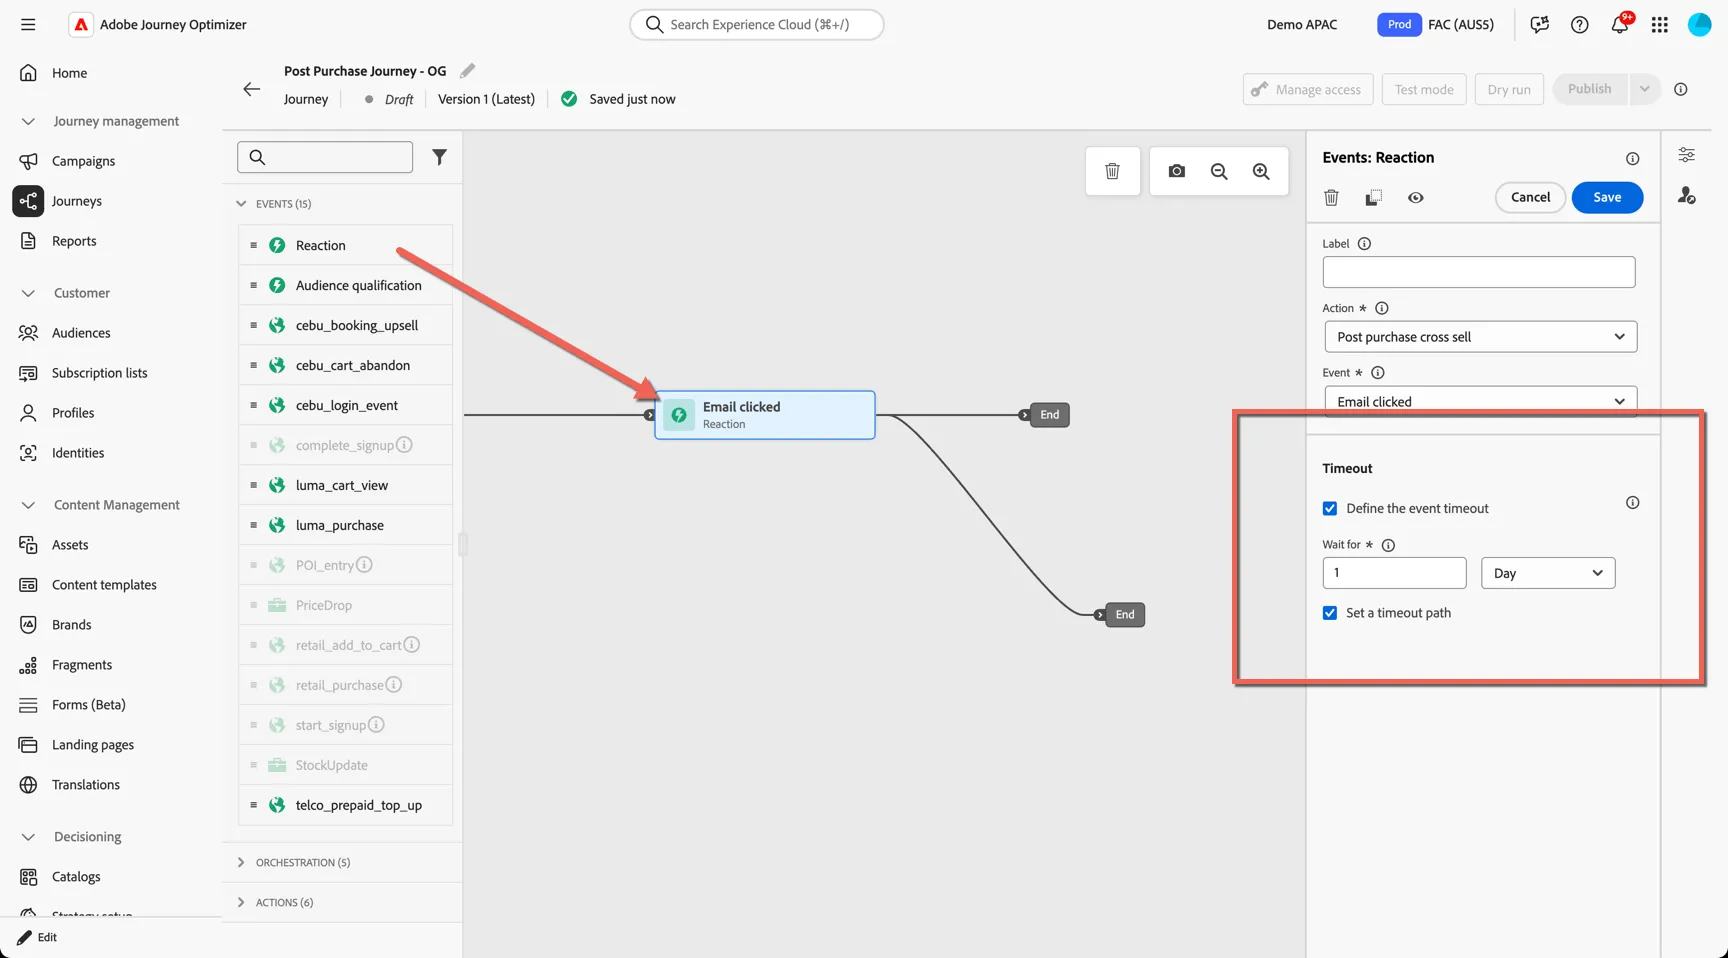The width and height of the screenshot is (1728, 958).
Task: Click the Cancel button
Action: [x=1530, y=197]
